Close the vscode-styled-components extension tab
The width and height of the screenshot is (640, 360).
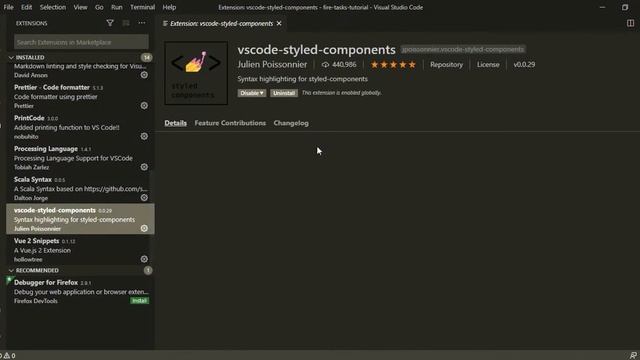(x=279, y=24)
